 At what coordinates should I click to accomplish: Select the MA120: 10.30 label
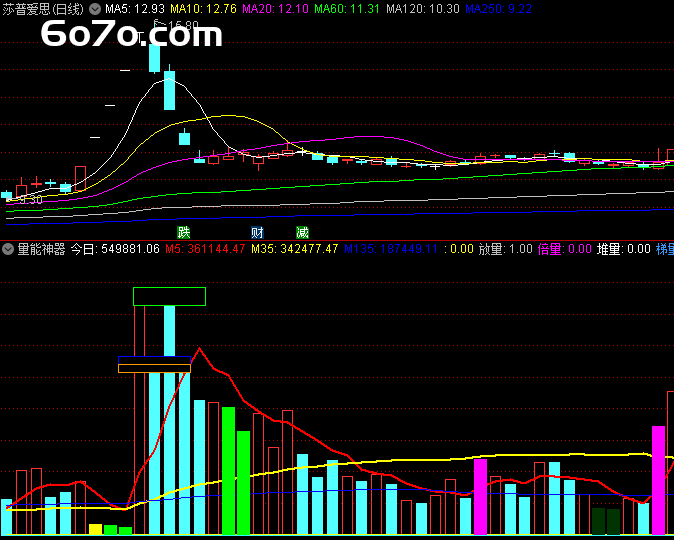pyautogui.click(x=423, y=9)
